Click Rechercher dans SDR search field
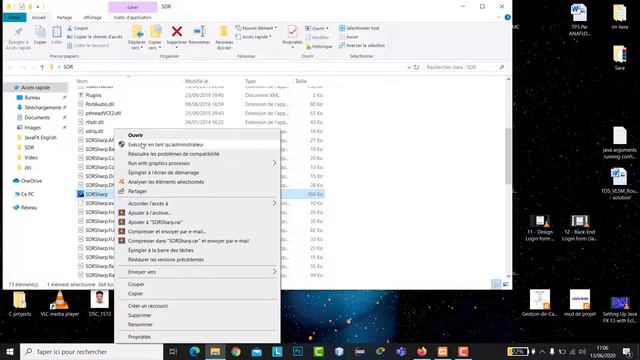This screenshot has width=640, height=360. pos(464,67)
